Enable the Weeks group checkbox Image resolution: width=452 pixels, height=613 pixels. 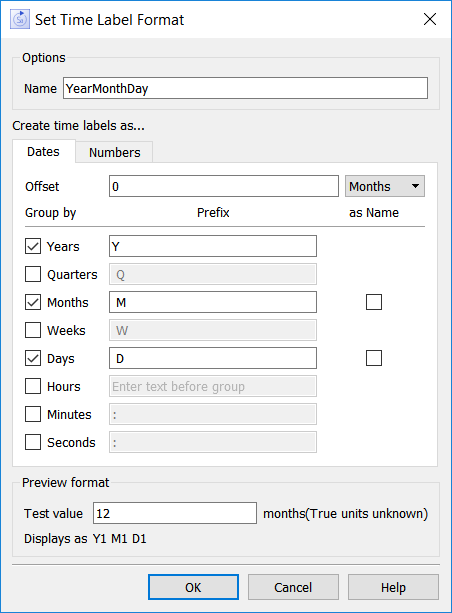coord(33,330)
